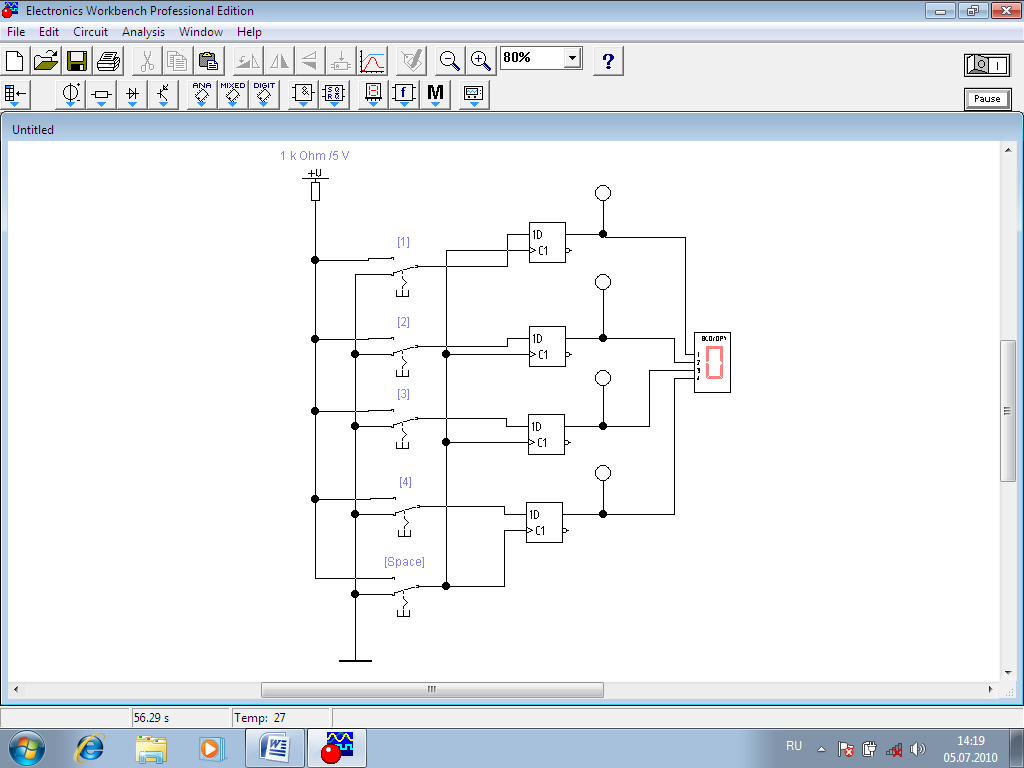Toggle the switch labeled [2]
The image size is (1024, 768).
tap(404, 355)
